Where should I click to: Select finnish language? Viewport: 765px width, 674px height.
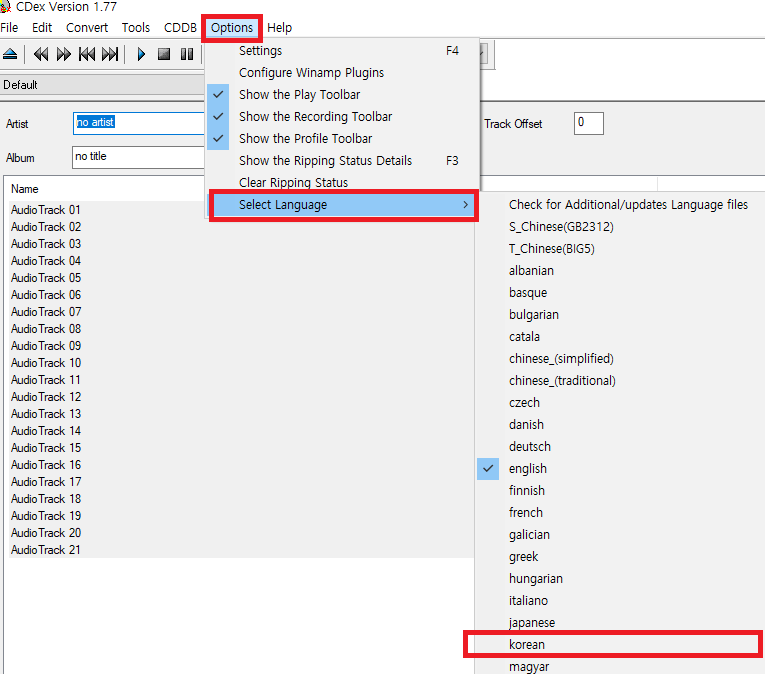click(620, 490)
